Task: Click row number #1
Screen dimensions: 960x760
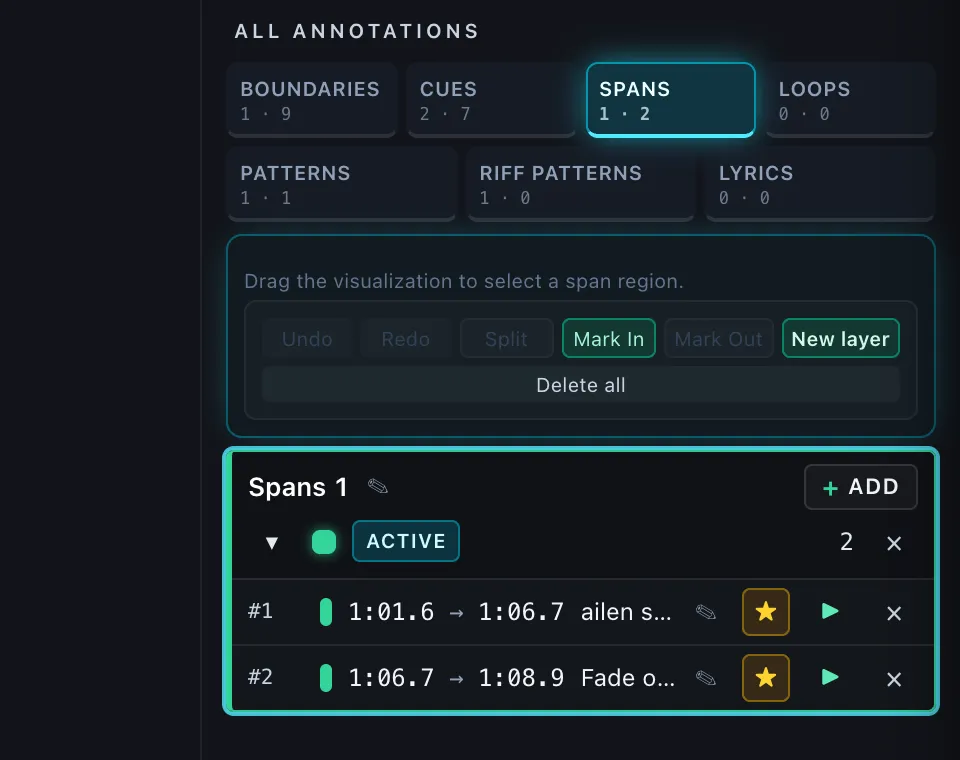Action: 260,611
